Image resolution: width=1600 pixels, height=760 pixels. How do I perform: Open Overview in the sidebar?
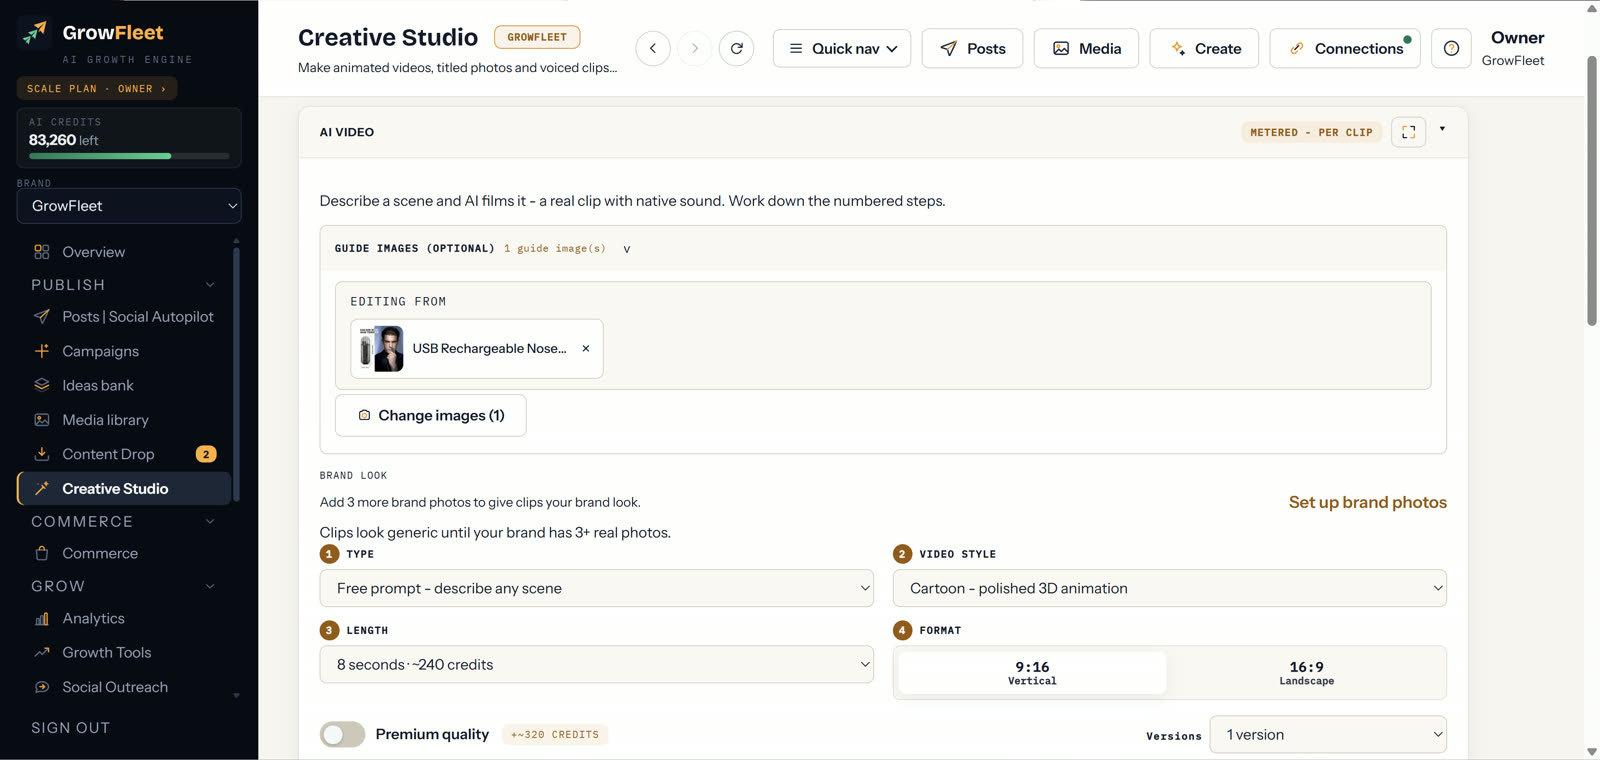(124, 252)
